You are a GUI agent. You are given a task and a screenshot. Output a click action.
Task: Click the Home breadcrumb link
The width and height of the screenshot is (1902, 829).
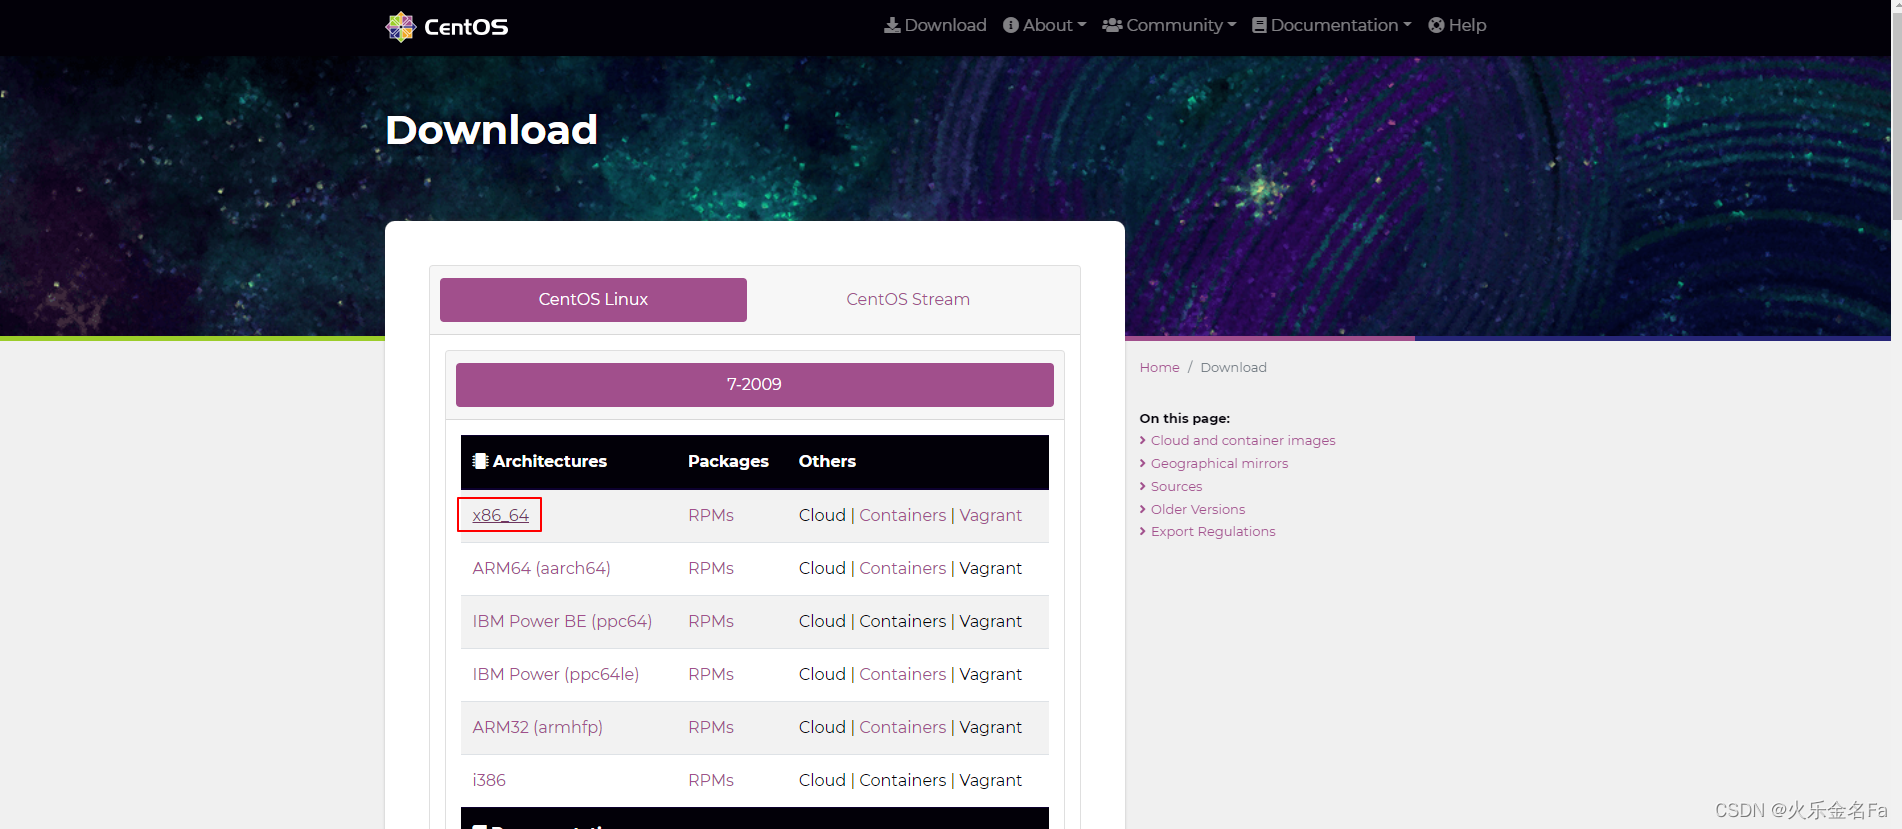[1159, 367]
